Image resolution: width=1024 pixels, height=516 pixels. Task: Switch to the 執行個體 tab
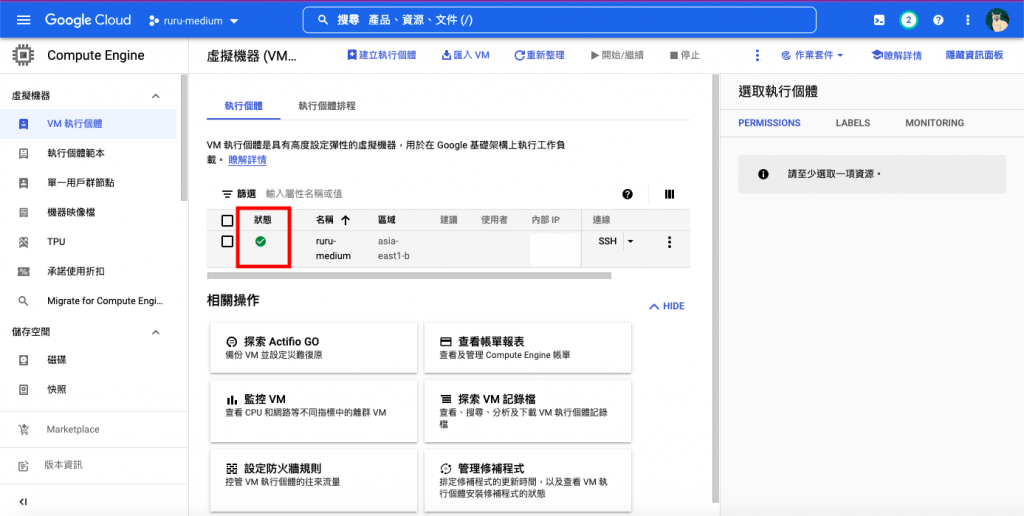[244, 105]
